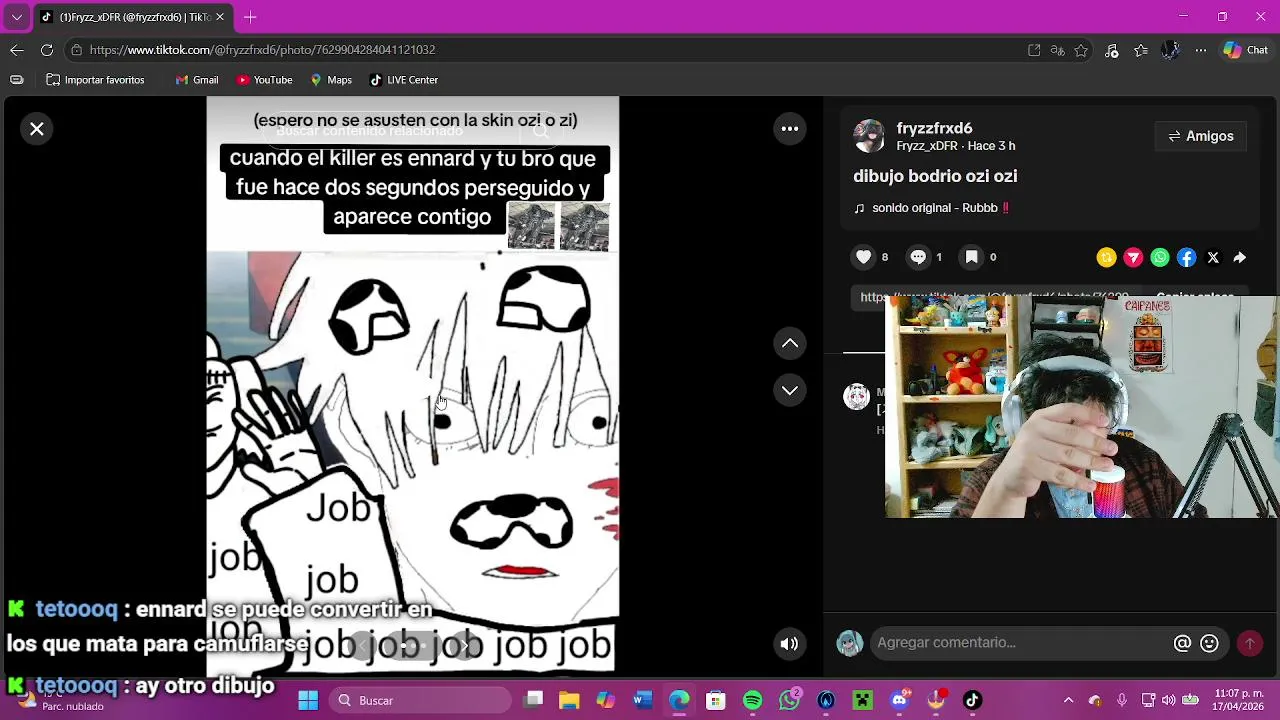Toggle favorites bar side icon

17,80
